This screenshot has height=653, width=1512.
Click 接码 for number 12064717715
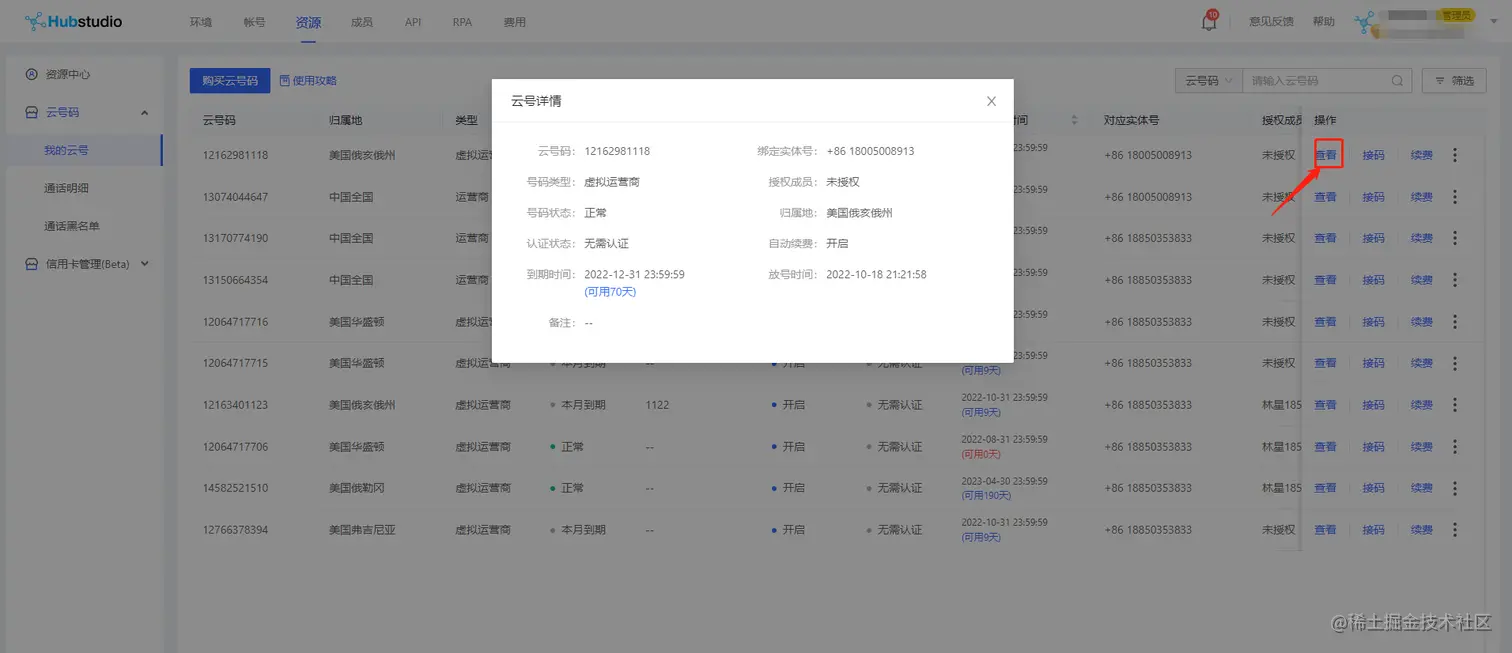click(1373, 363)
